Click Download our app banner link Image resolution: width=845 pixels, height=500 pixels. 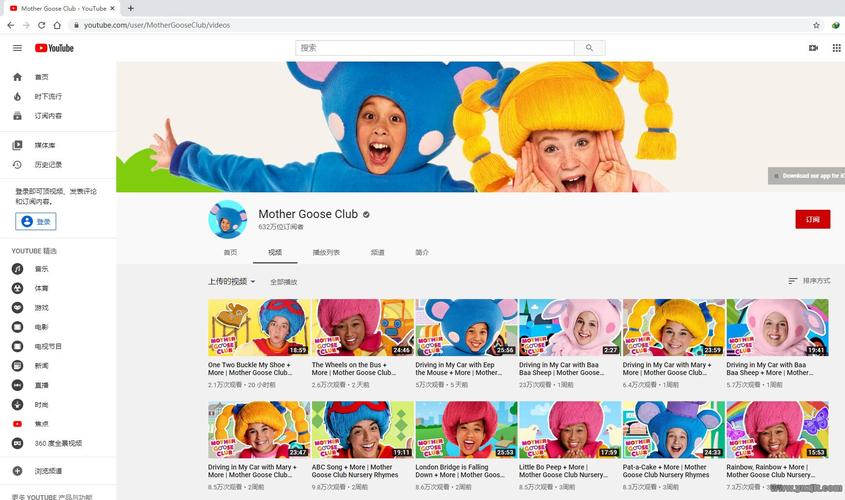pyautogui.click(x=806, y=176)
